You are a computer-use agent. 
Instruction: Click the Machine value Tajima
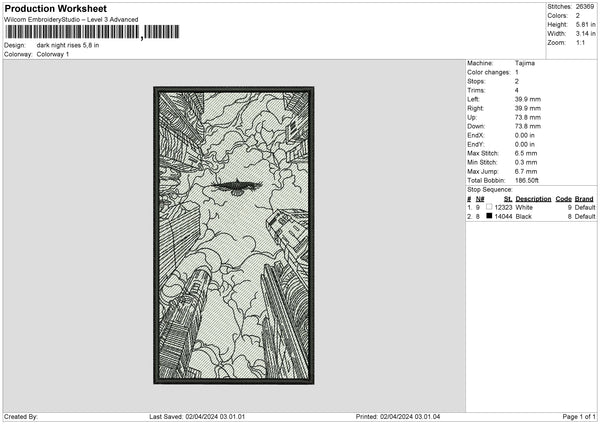pyautogui.click(x=525, y=63)
